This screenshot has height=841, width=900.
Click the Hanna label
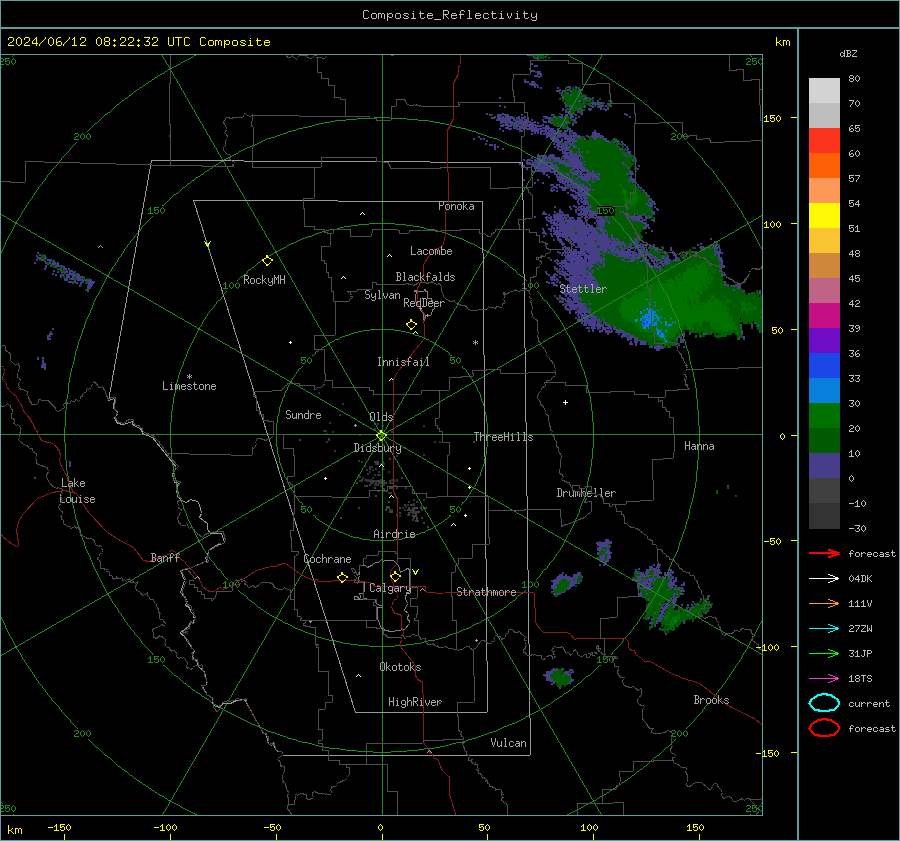coord(699,446)
